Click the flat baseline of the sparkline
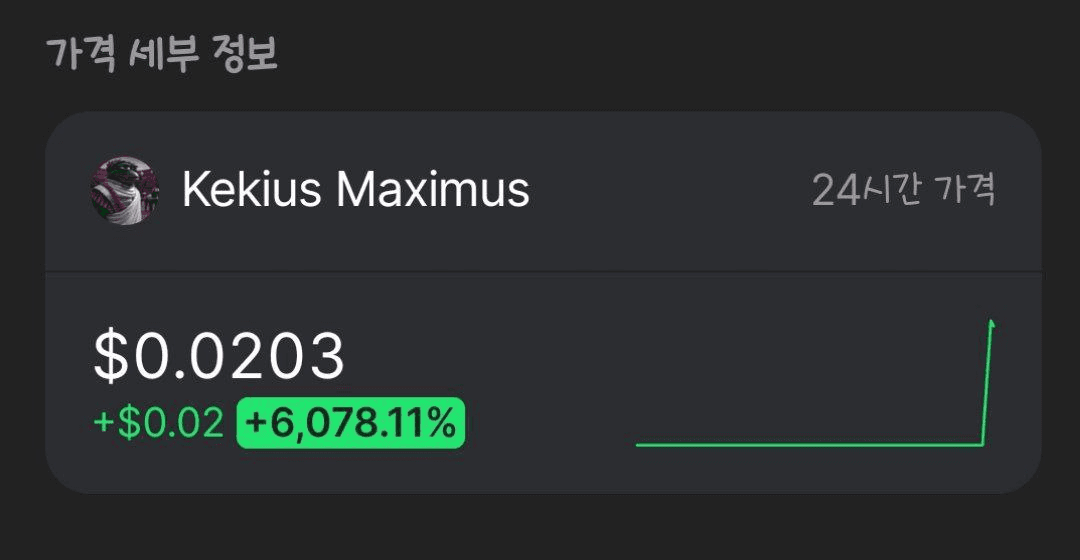 (x=800, y=444)
